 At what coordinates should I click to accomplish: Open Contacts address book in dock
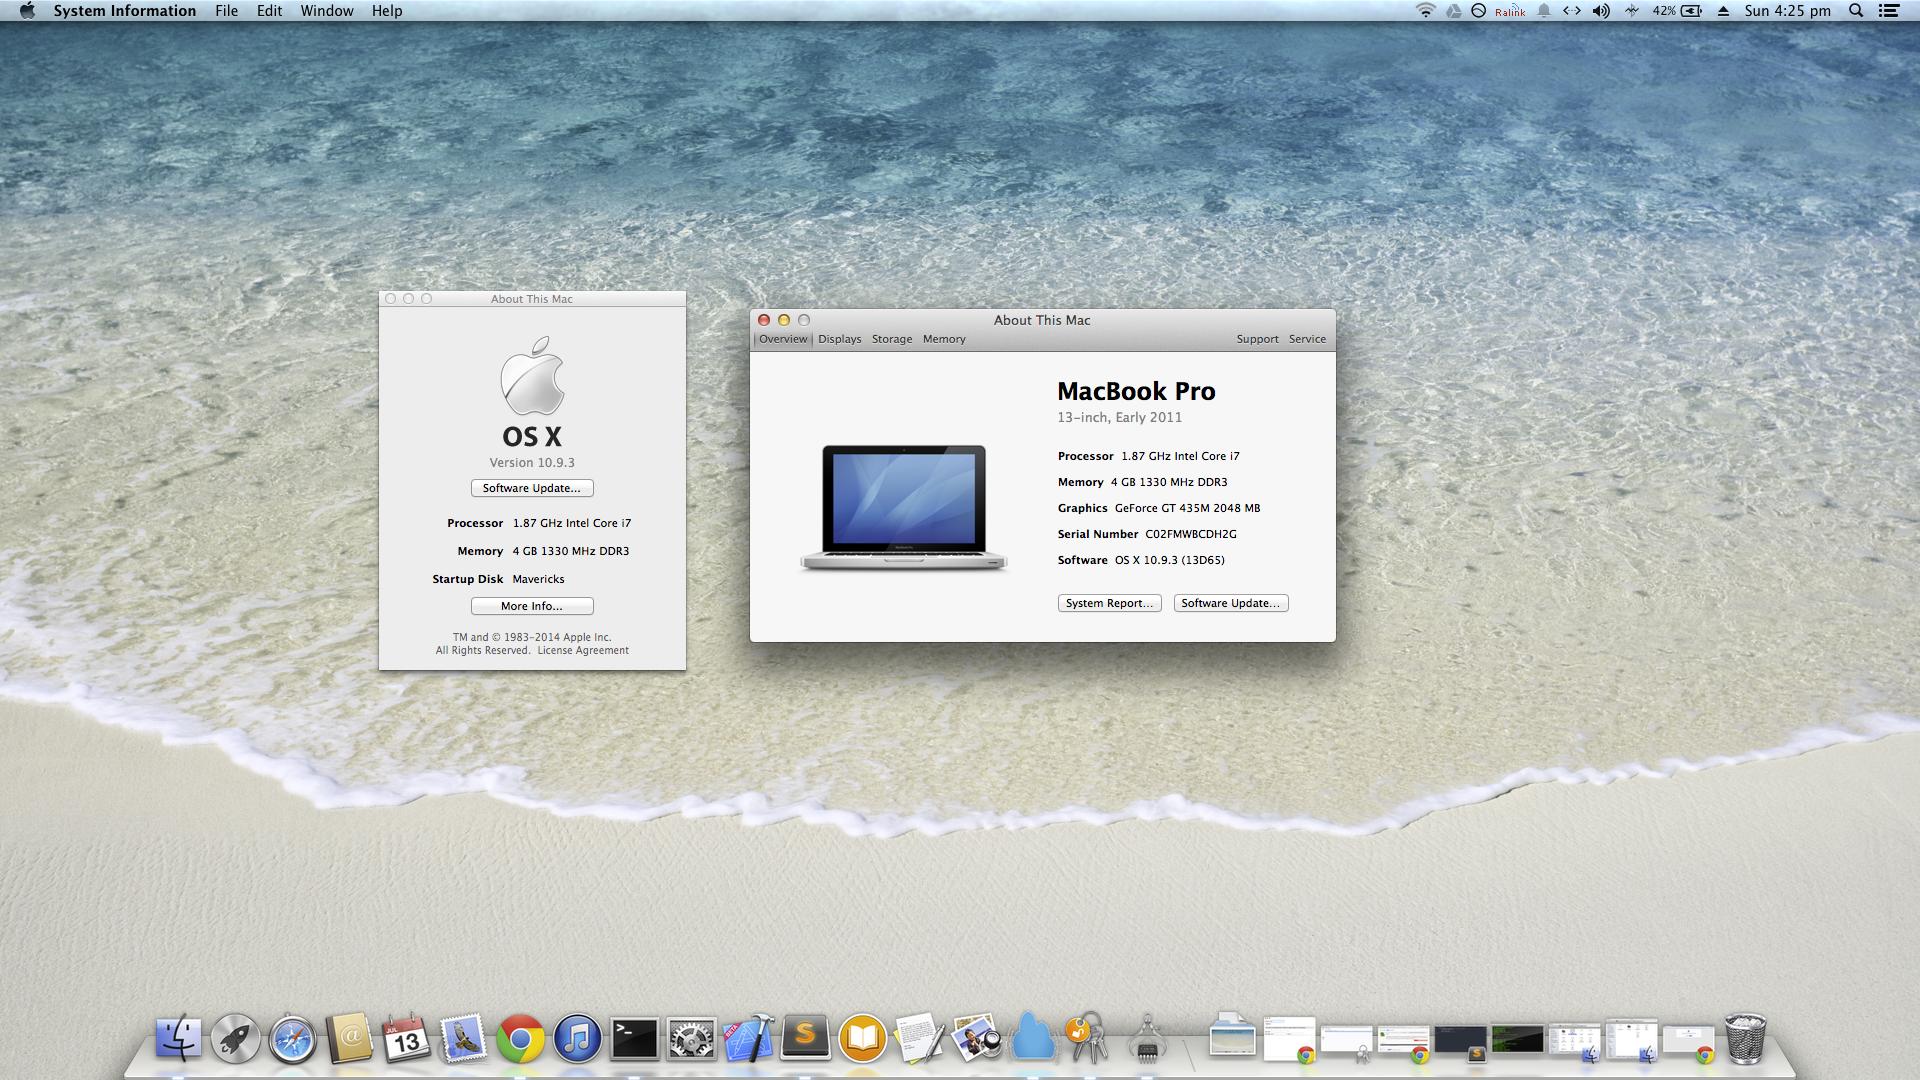coord(349,1039)
